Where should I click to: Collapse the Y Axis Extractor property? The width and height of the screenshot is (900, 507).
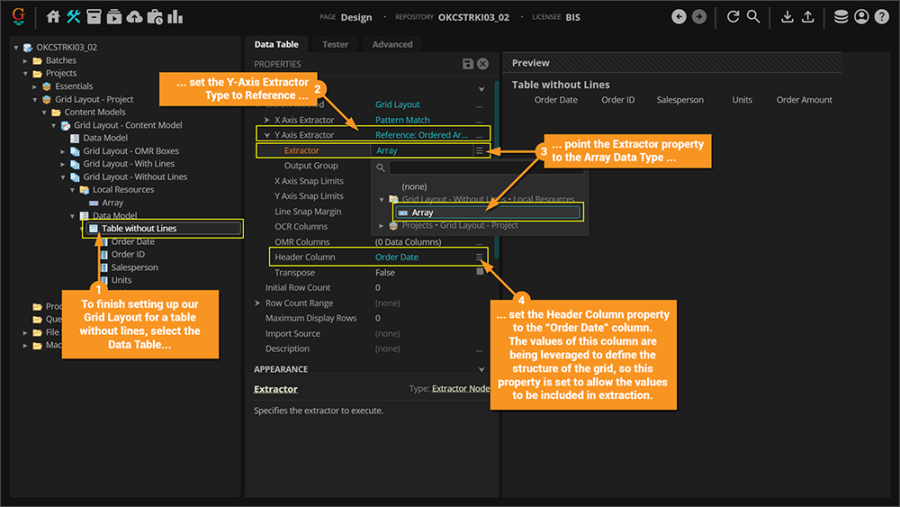[267, 135]
